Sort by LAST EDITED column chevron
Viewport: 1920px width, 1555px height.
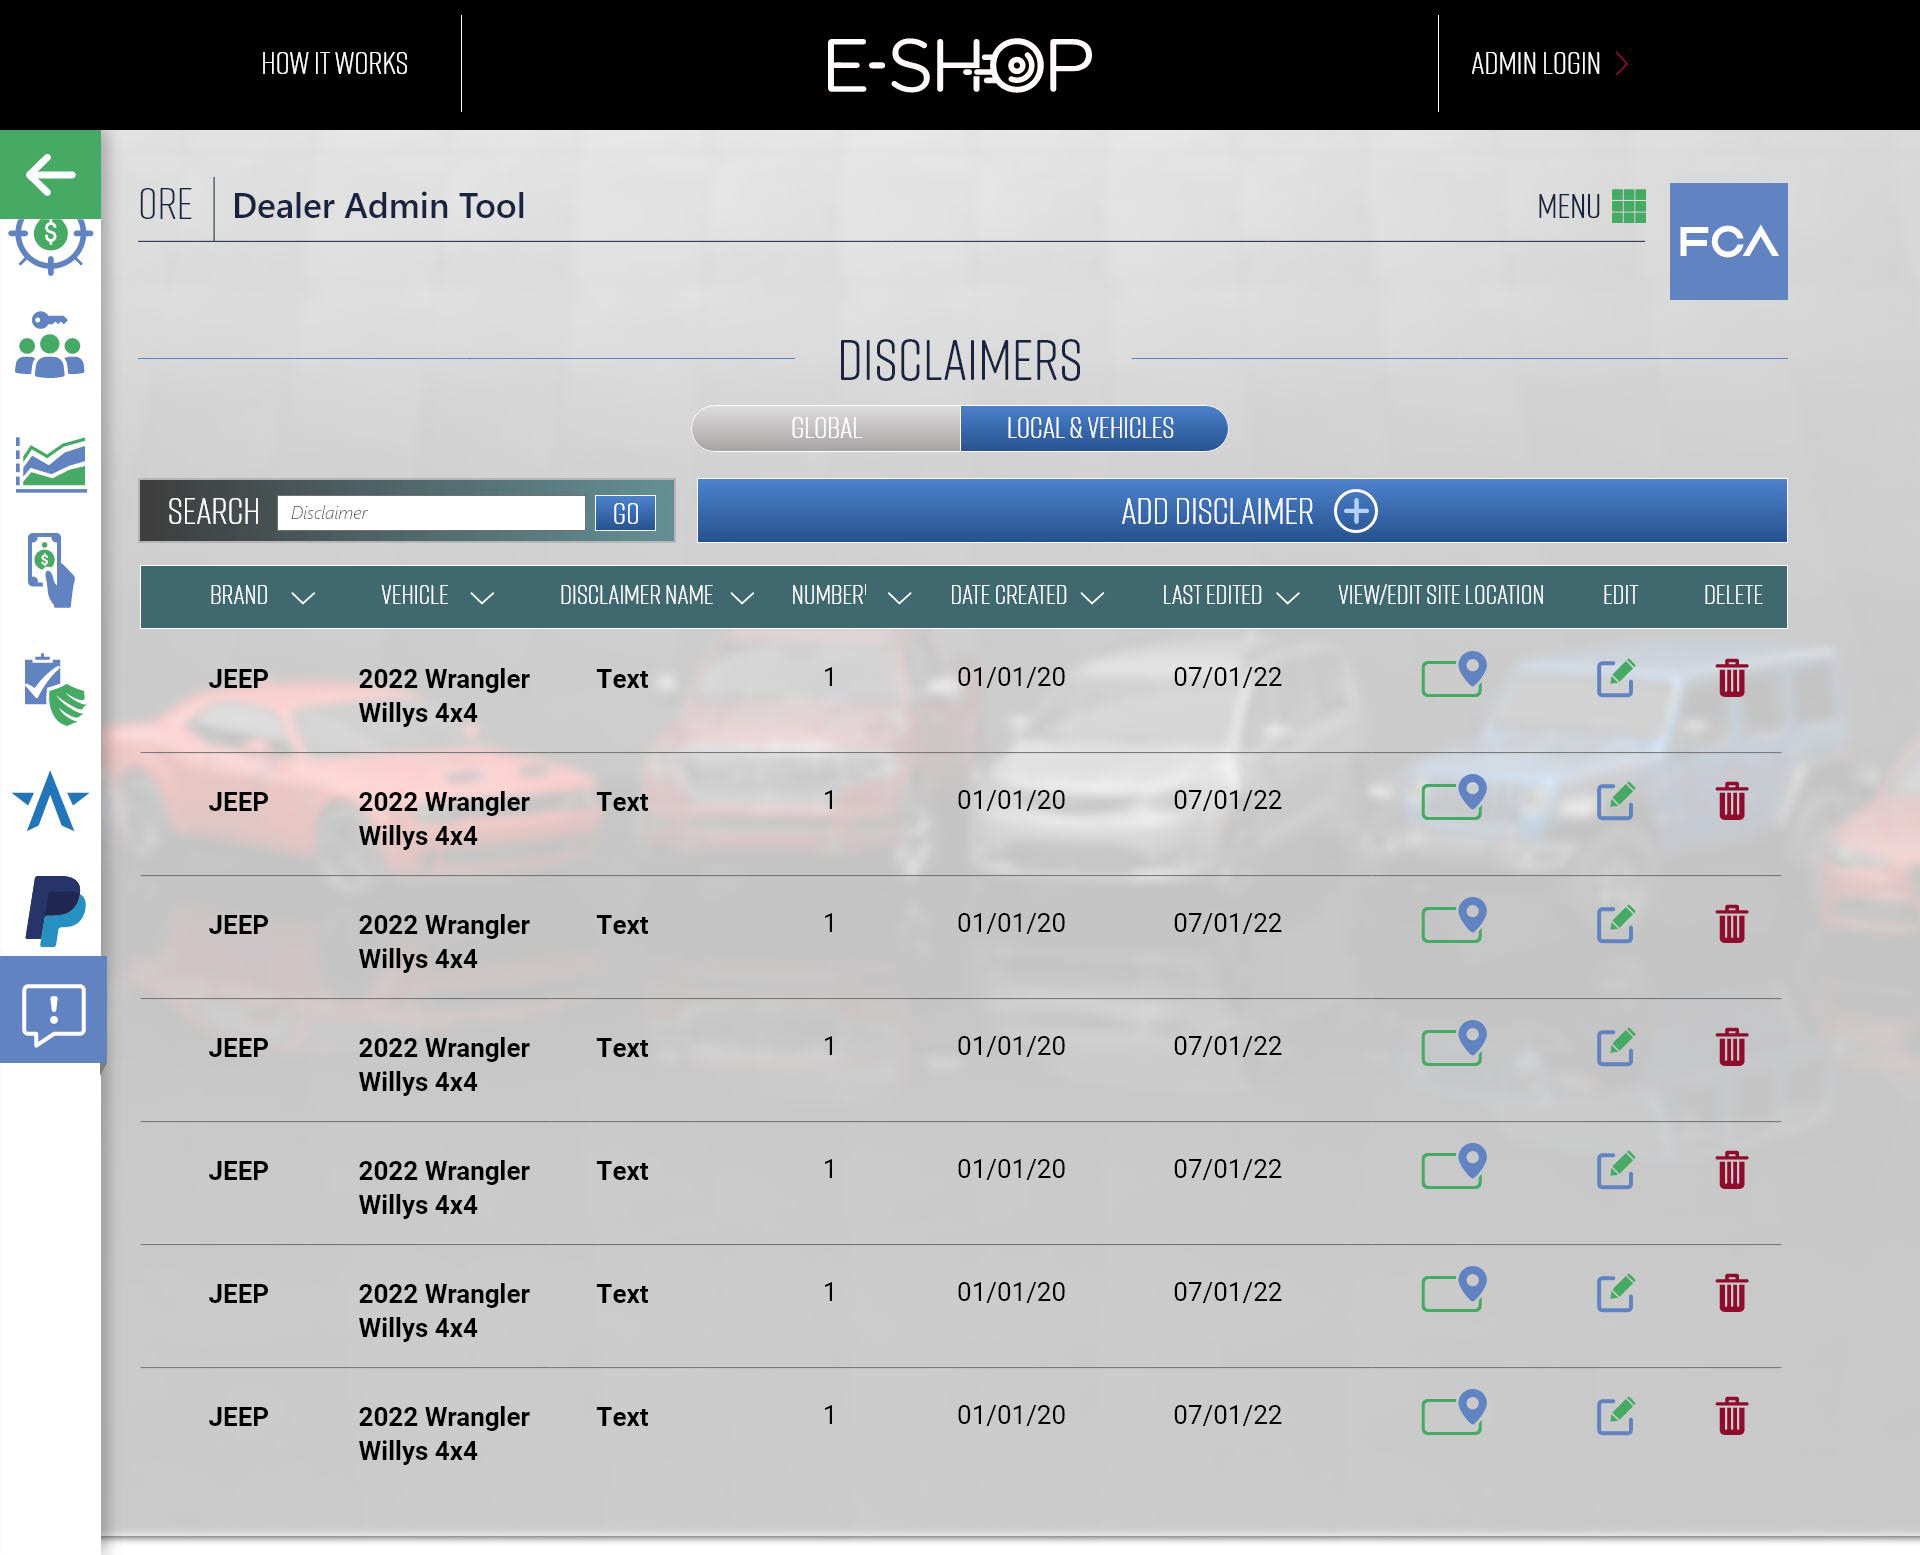coord(1288,598)
